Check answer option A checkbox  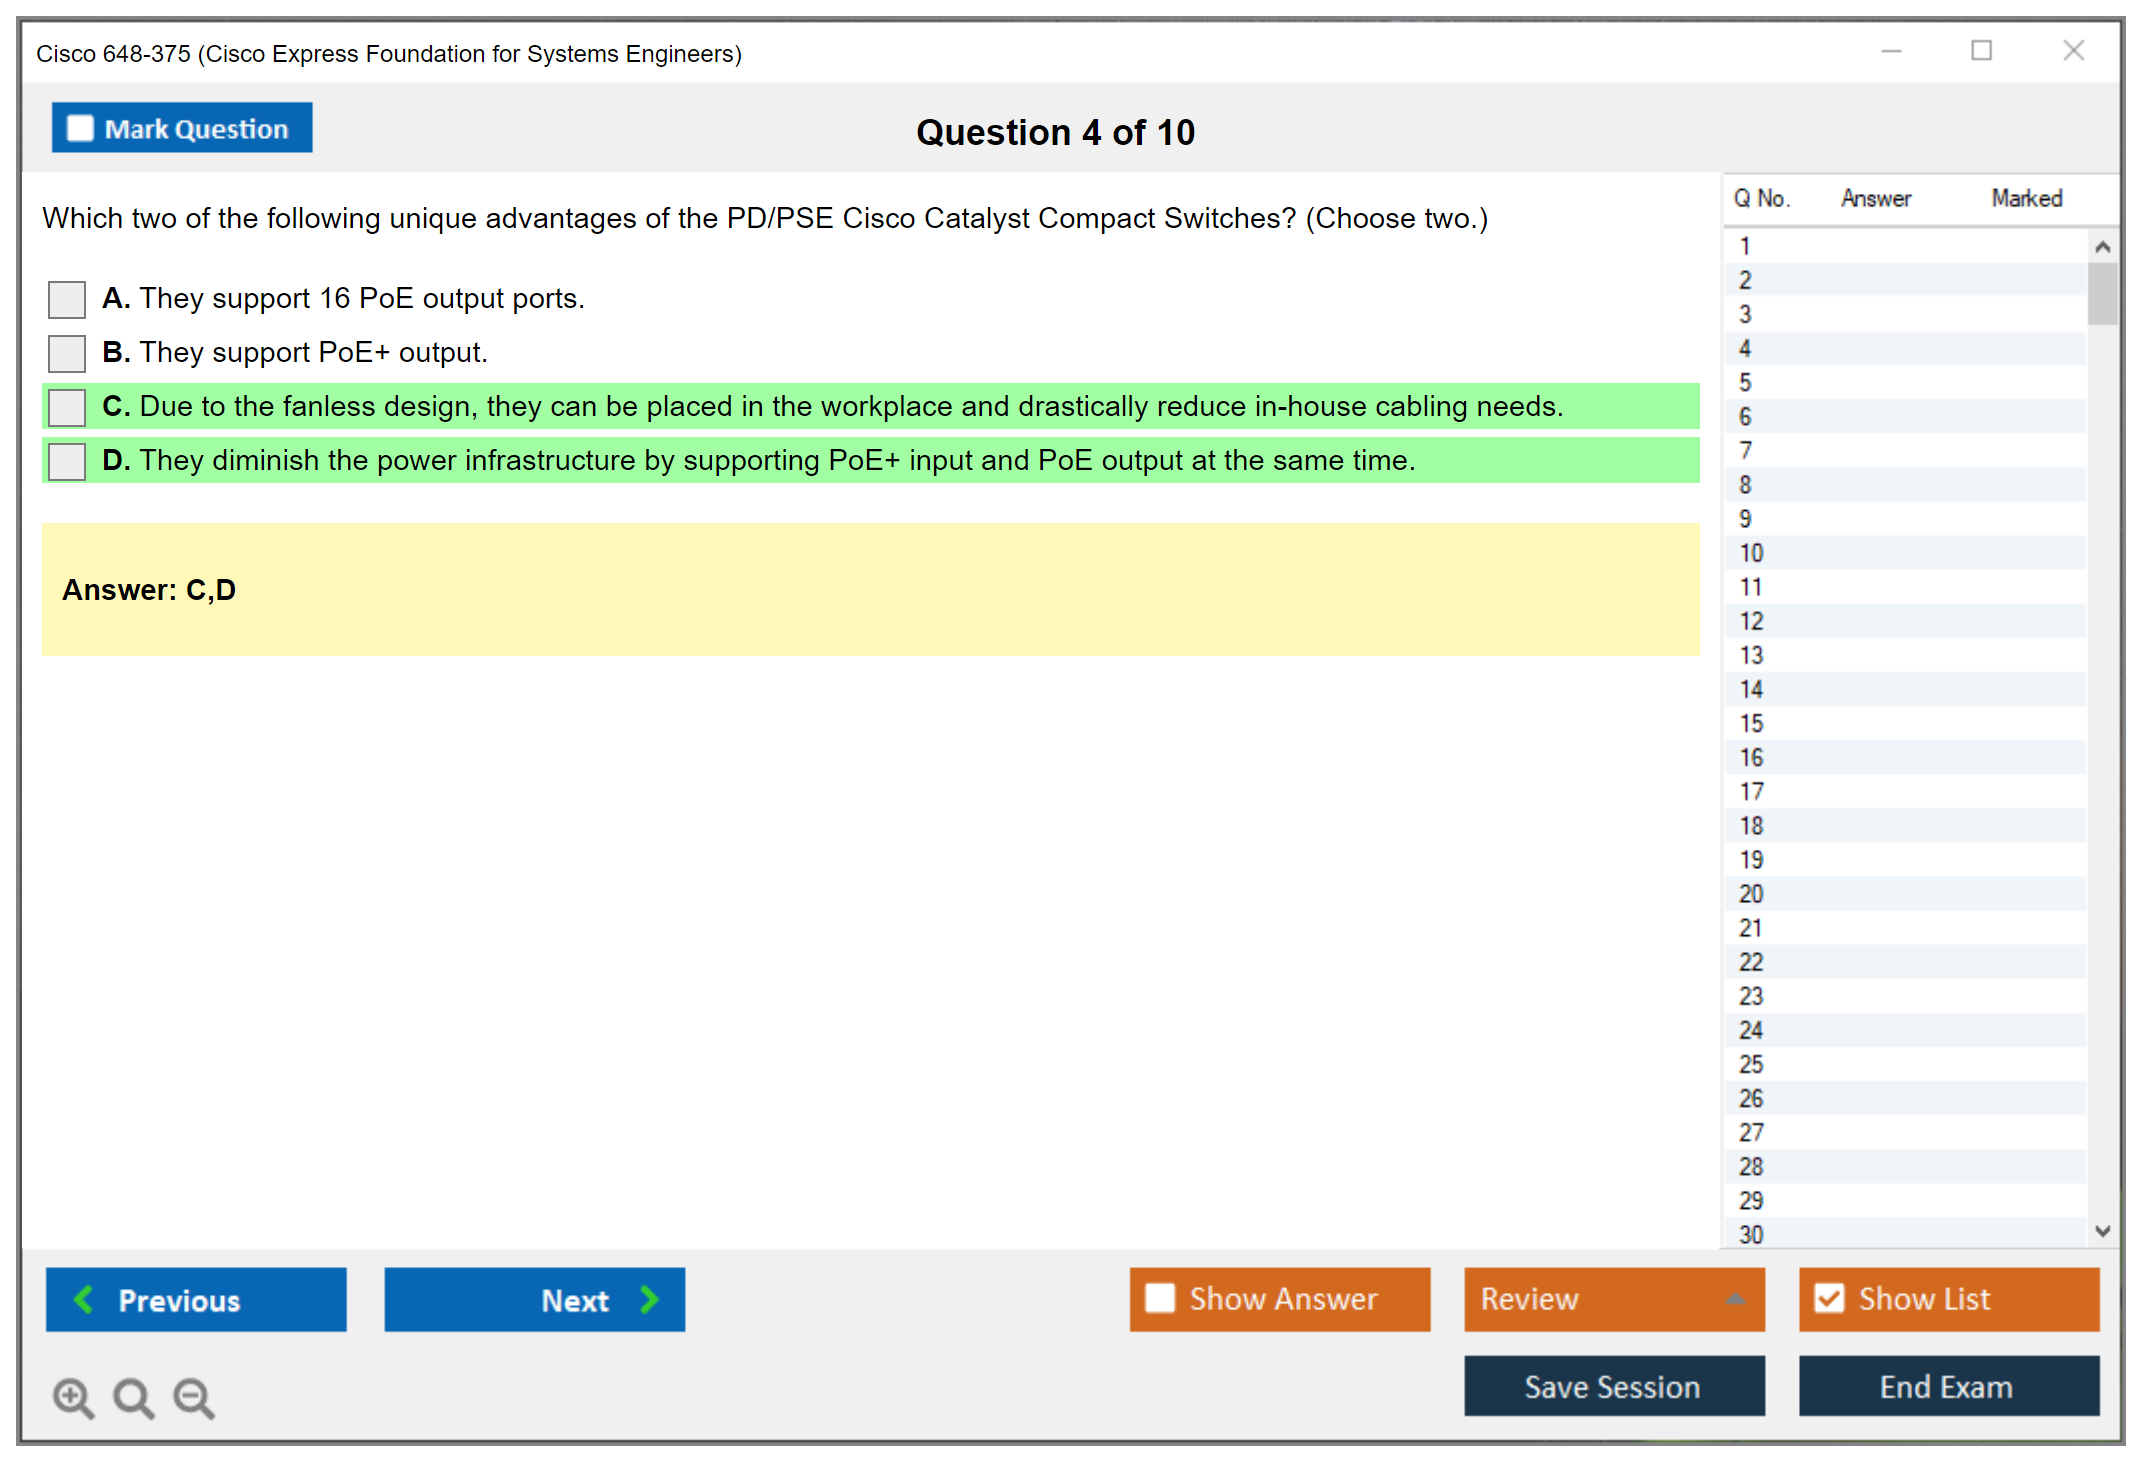click(x=67, y=299)
